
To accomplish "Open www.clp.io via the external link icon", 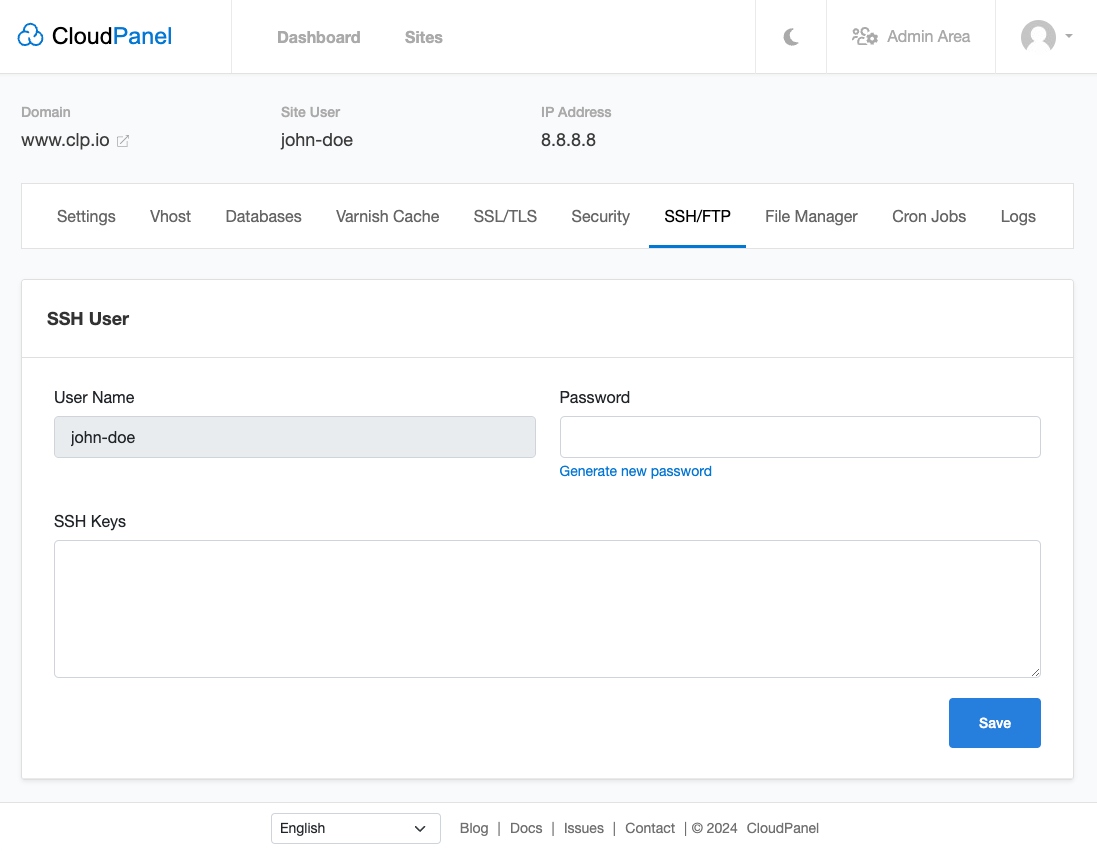I will (123, 141).
